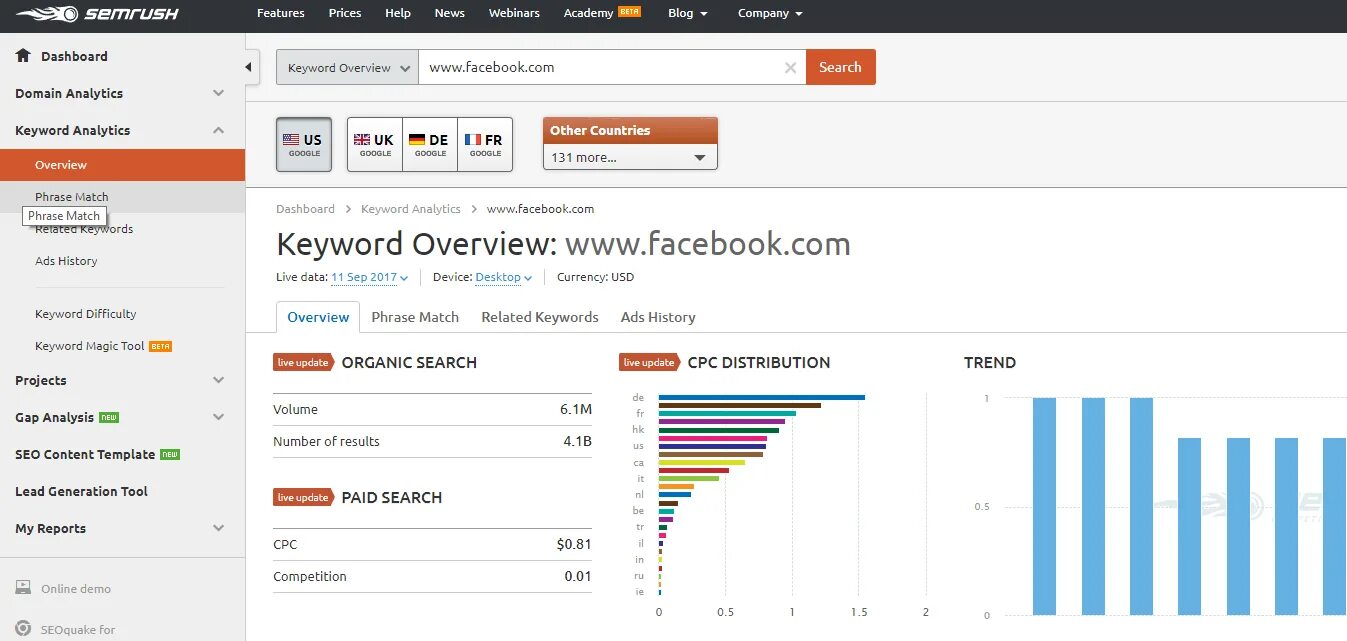Click the Currency: USD label
The width and height of the screenshot is (1347, 641).
tap(595, 277)
